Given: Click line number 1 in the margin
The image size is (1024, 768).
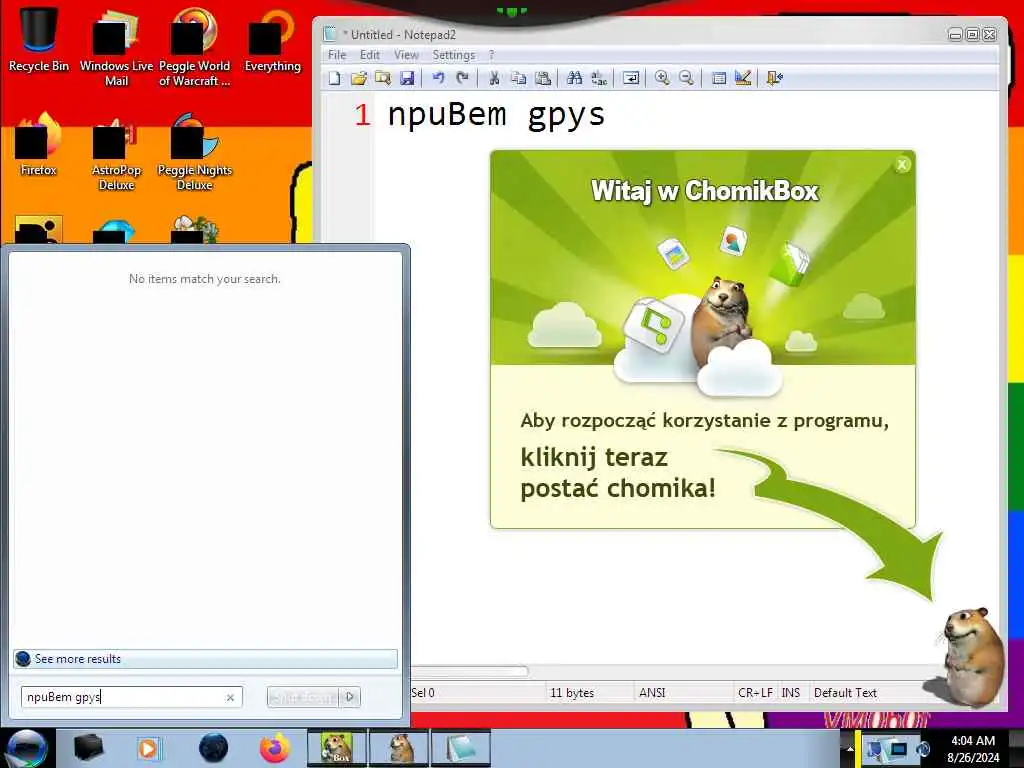Looking at the screenshot, I should click(x=362, y=115).
